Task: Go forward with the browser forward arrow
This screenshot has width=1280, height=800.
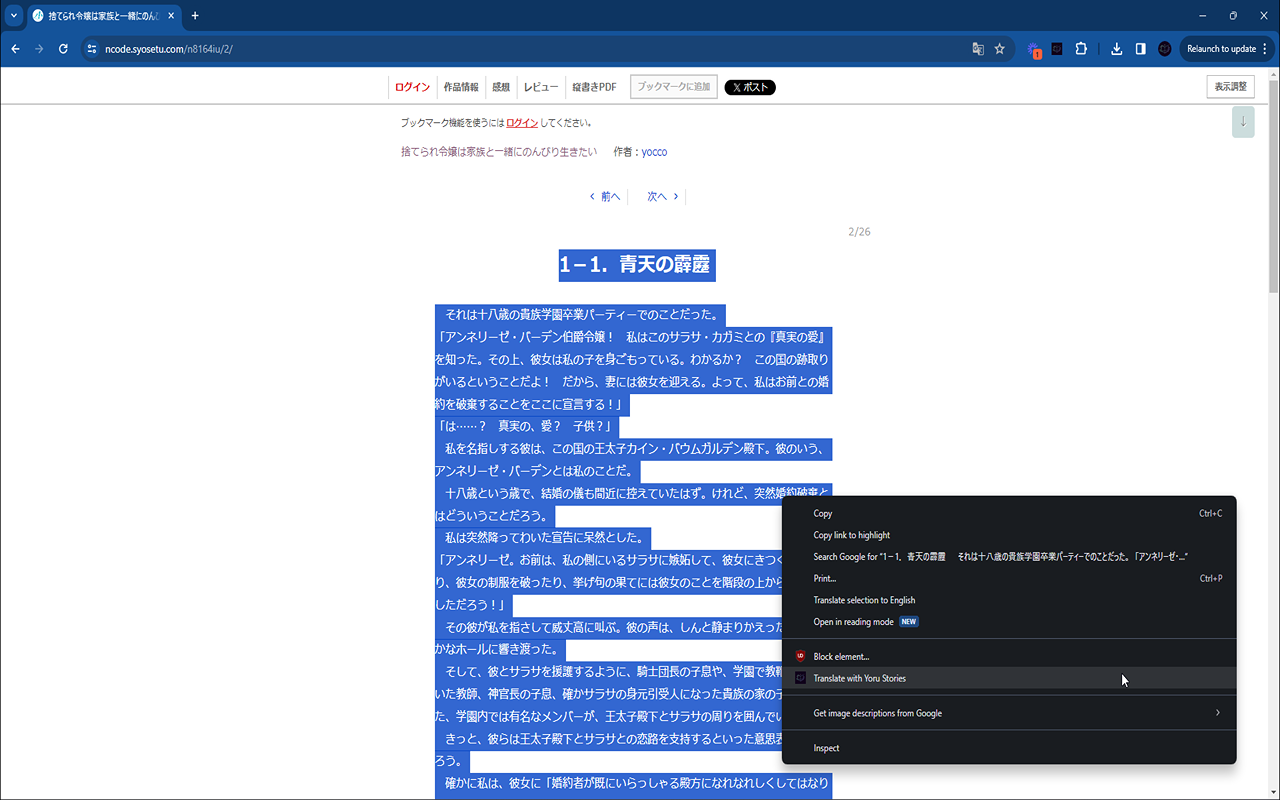Action: point(39,49)
